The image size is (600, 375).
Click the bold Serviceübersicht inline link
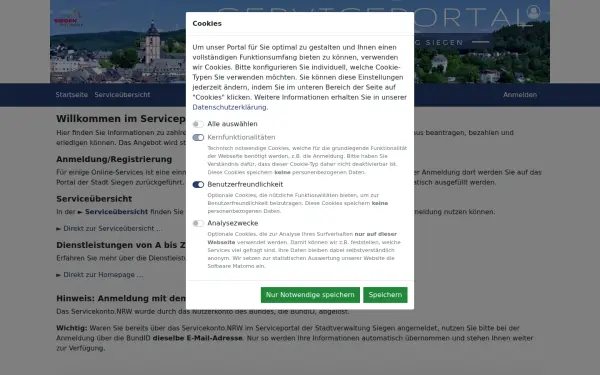pos(116,212)
